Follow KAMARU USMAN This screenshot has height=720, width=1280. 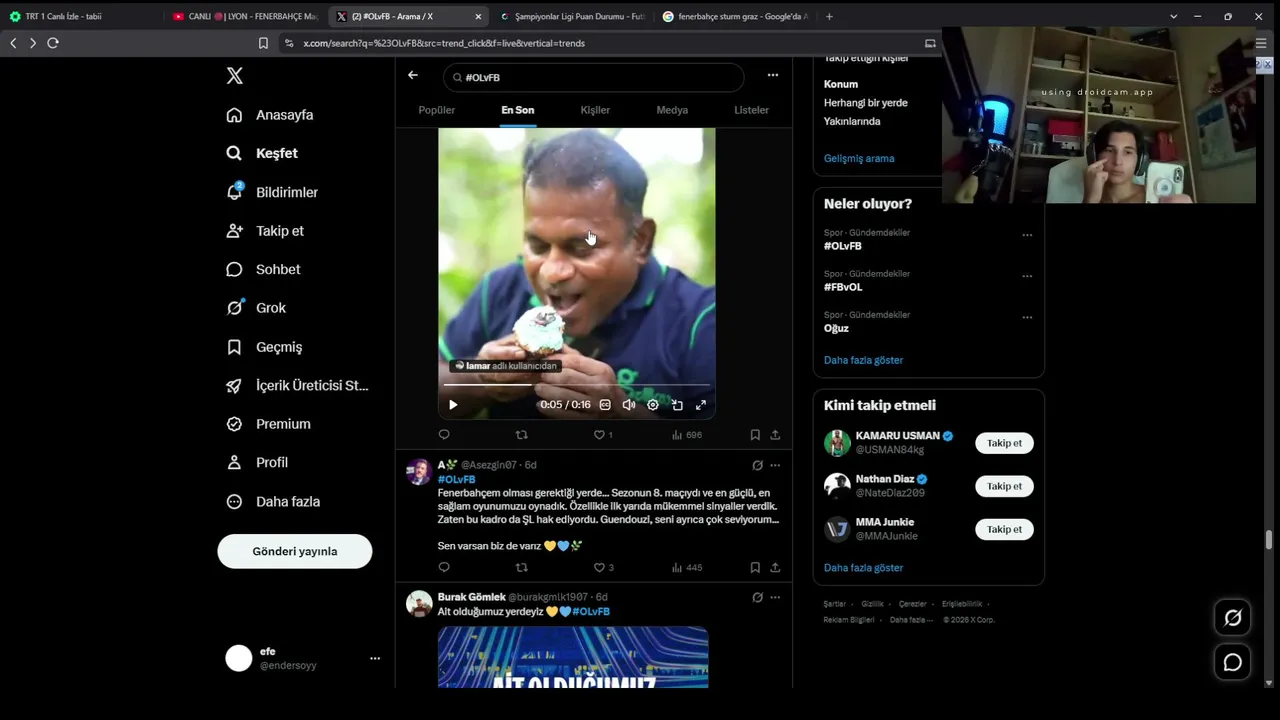[x=1004, y=443]
